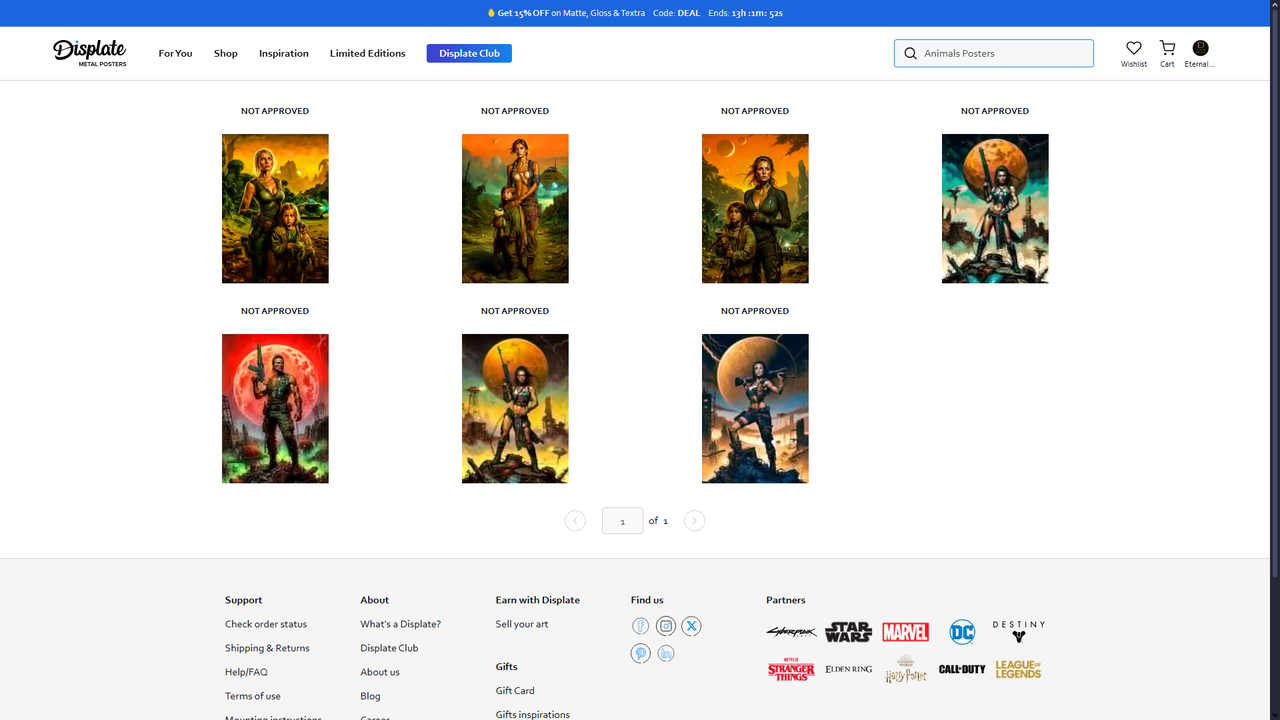Open the For You menu

[175, 53]
